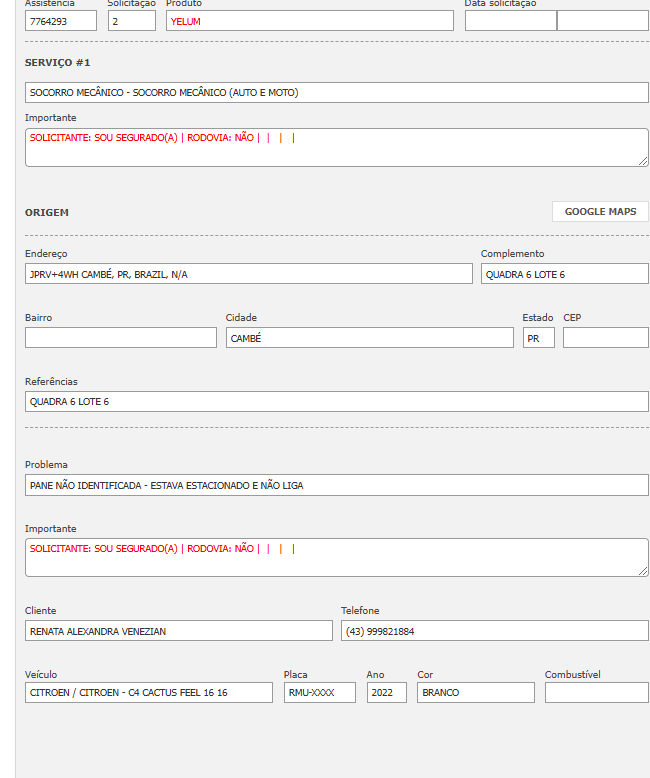Click the Endereço field with JPRV+4WH Cambé
Image resolution: width=650 pixels, height=778 pixels.
pyautogui.click(x=249, y=274)
